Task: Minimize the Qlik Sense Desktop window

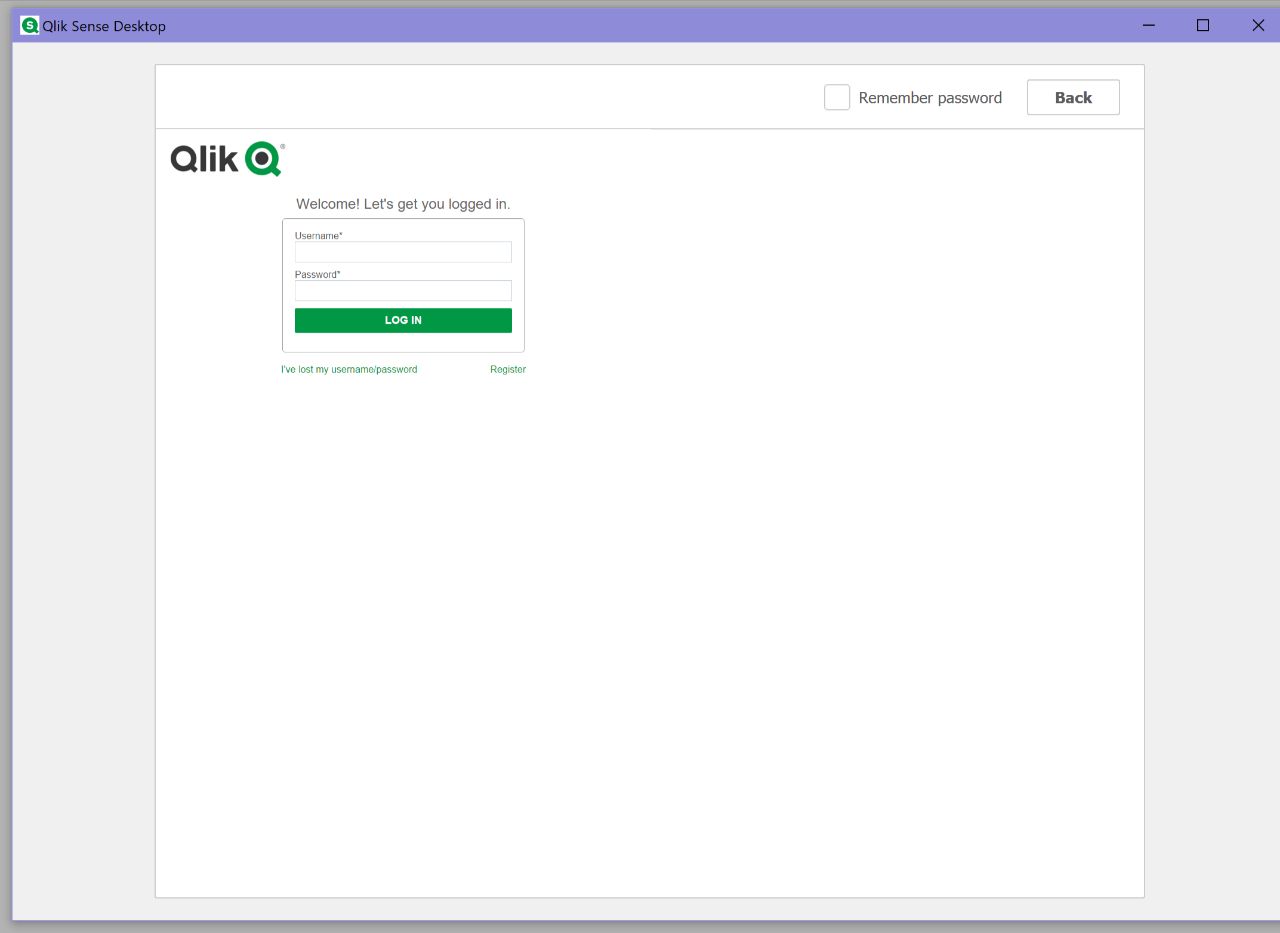Action: pyautogui.click(x=1150, y=25)
